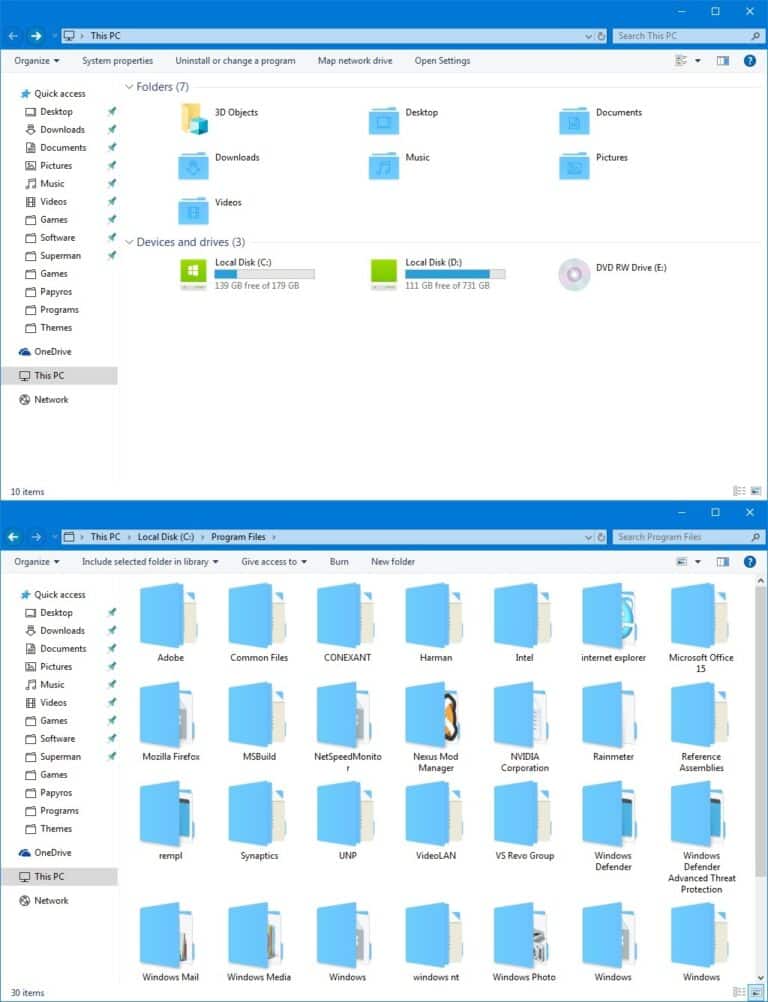This screenshot has height=1002, width=768.
Task: Click Map network drive in the toolbar
Action: [355, 61]
